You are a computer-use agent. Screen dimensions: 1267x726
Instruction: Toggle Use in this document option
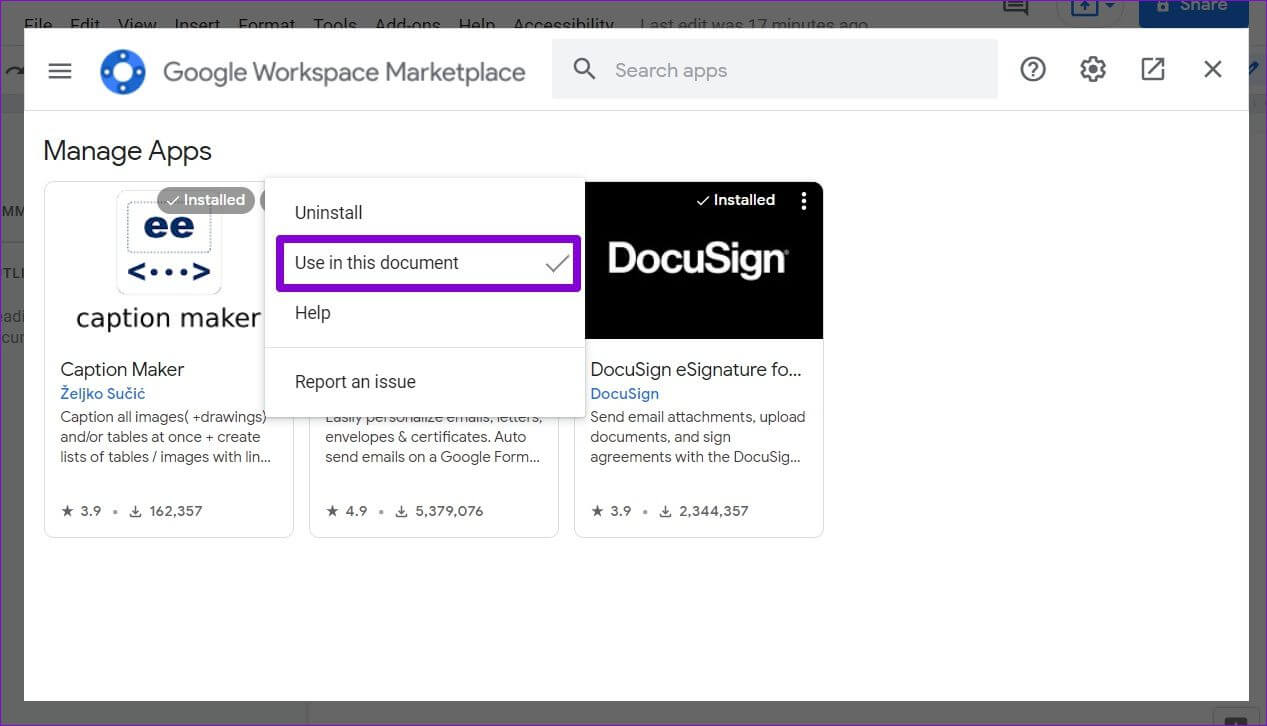(428, 263)
